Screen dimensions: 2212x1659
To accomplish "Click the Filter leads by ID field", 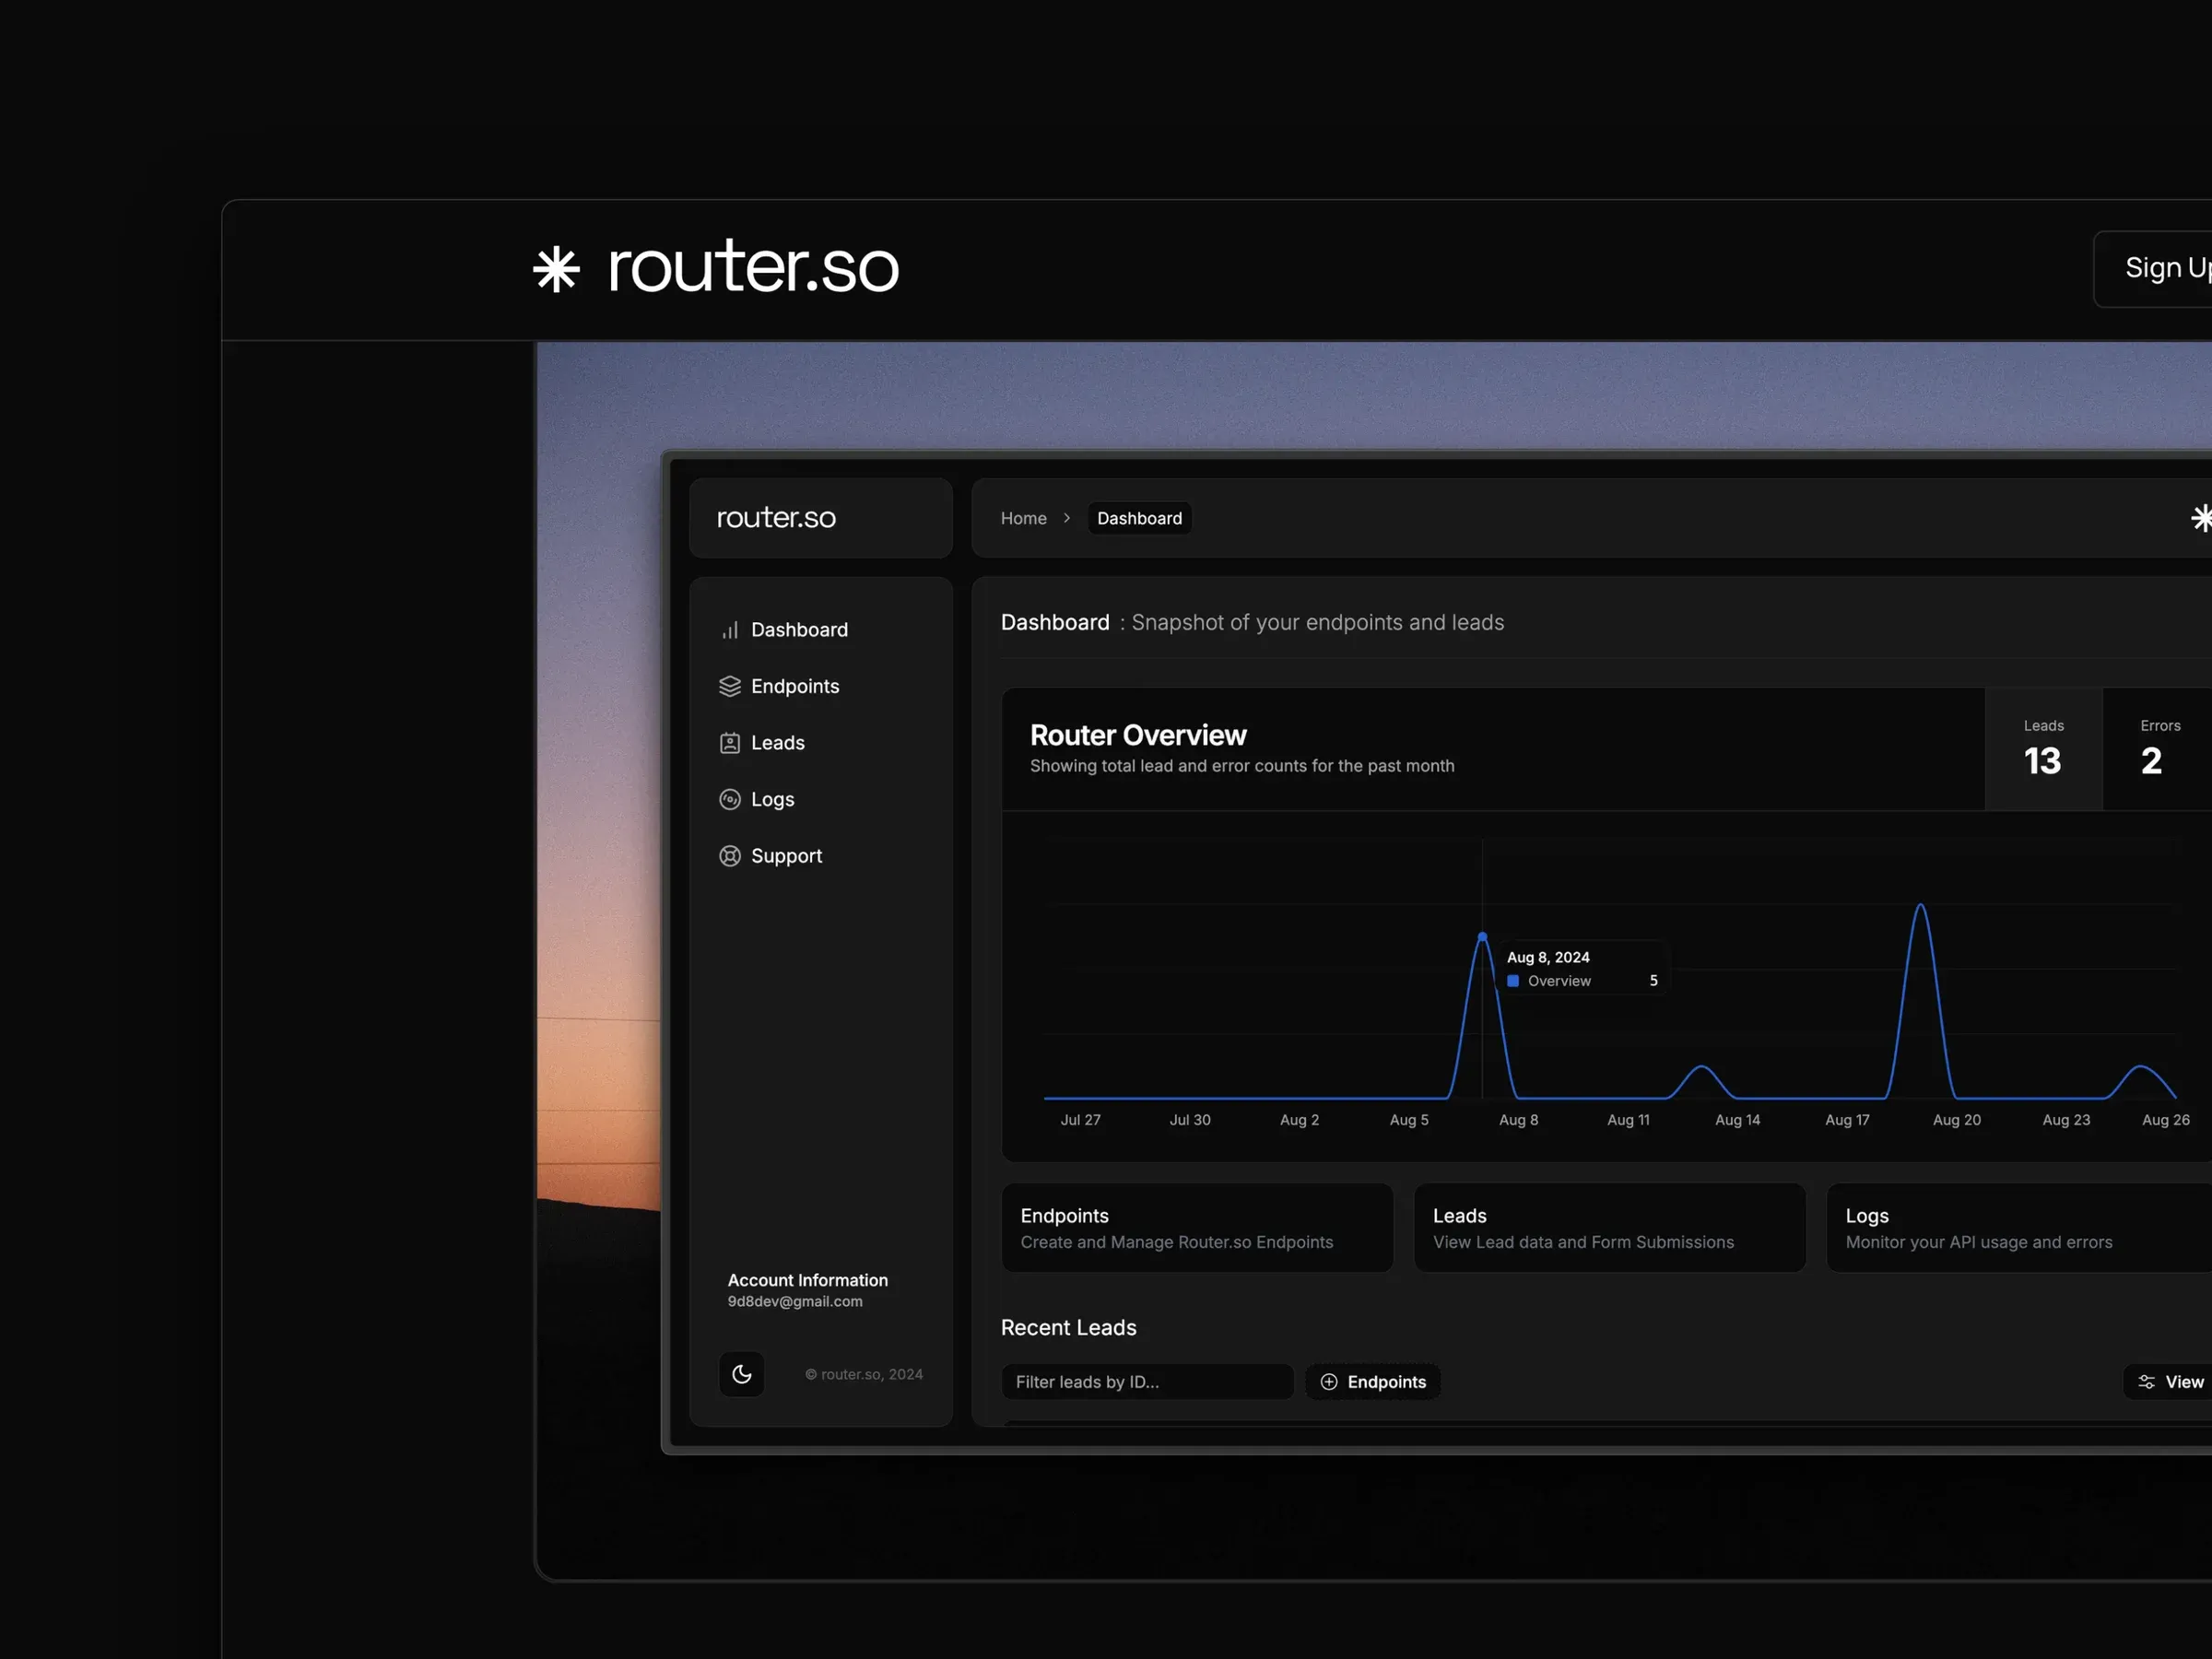I will coord(1147,1382).
